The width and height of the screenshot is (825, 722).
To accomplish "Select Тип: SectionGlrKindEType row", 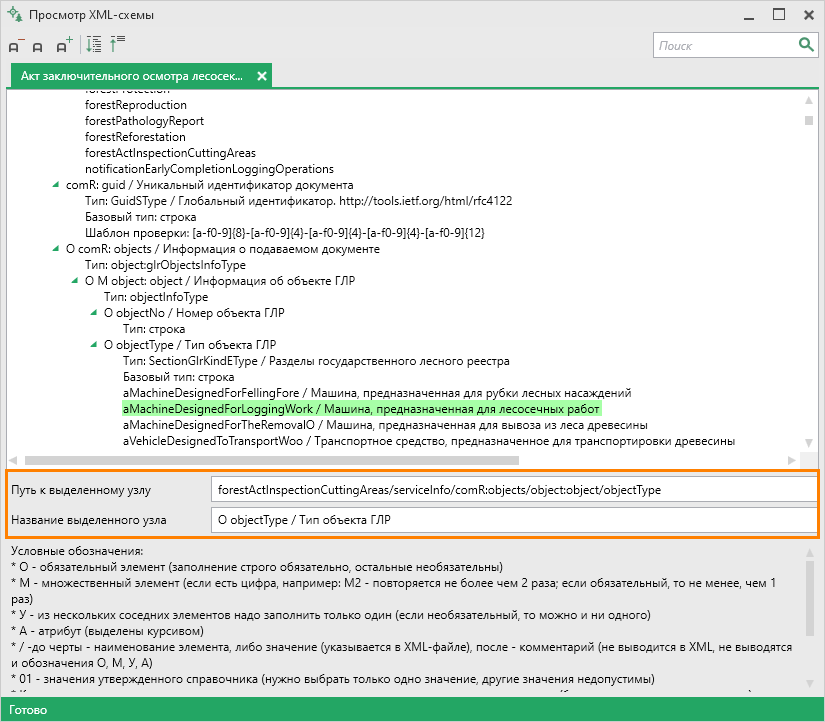I will click(316, 361).
